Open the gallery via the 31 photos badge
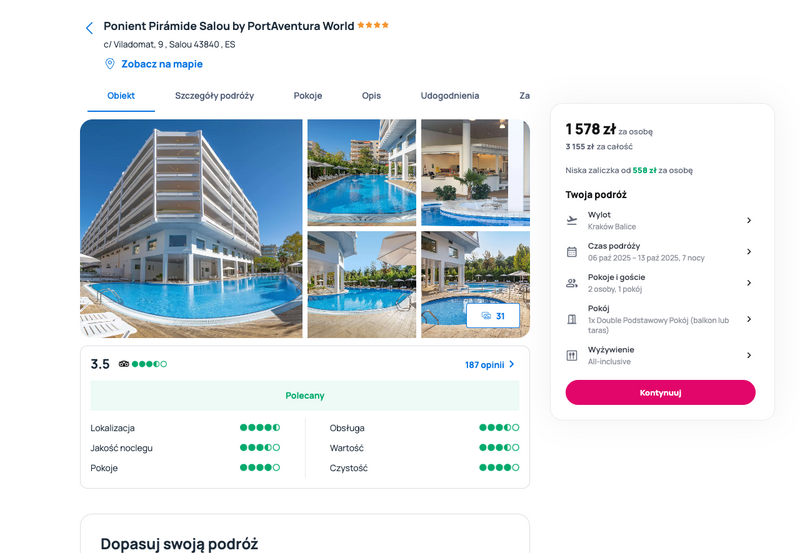 [x=493, y=316]
